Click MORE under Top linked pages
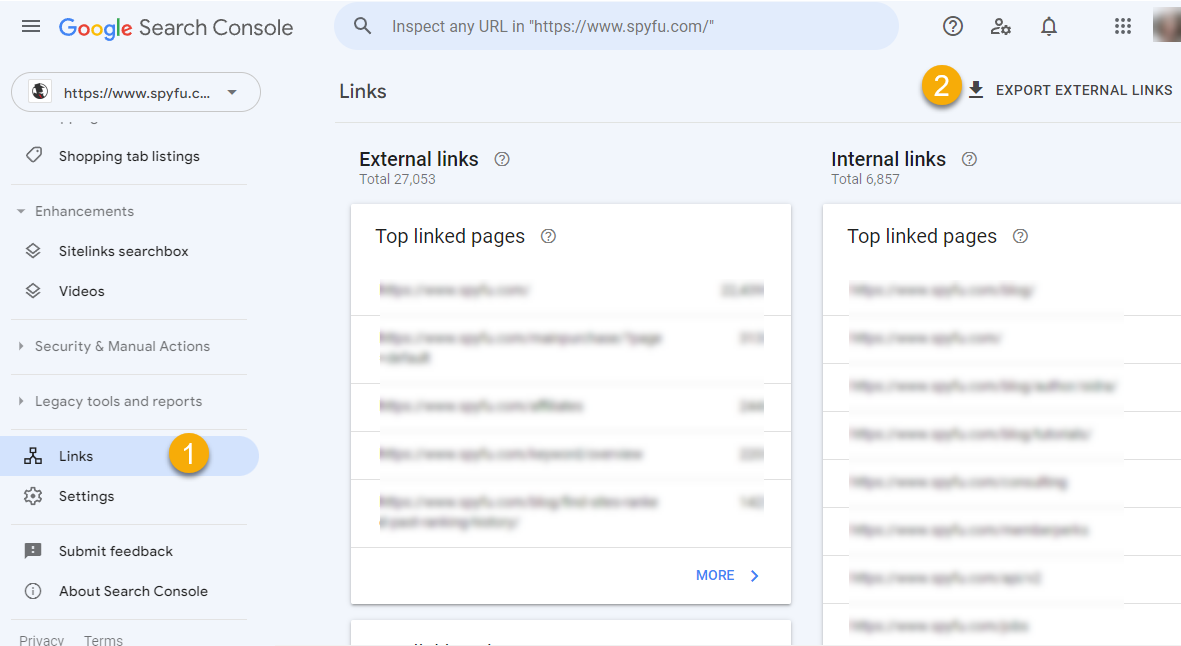The width and height of the screenshot is (1181, 646). [715, 575]
